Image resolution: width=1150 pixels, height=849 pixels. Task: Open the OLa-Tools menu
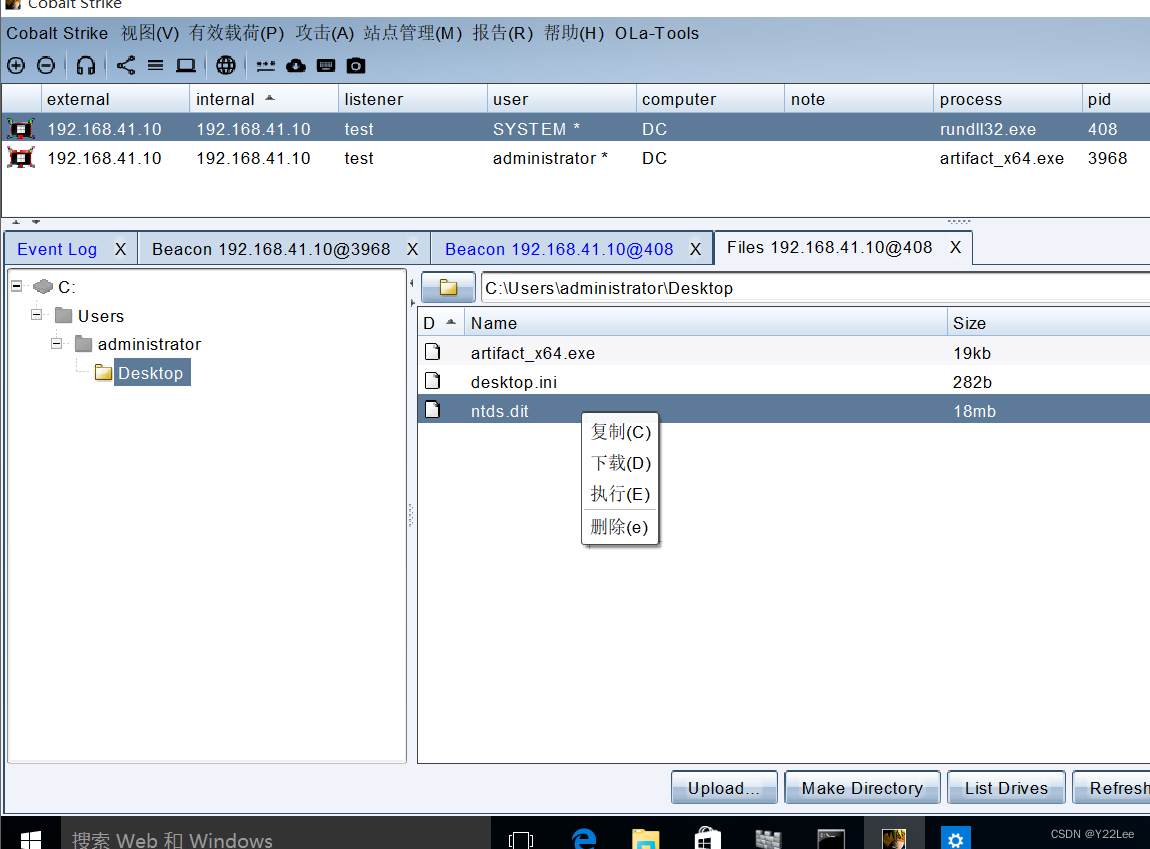[x=656, y=33]
